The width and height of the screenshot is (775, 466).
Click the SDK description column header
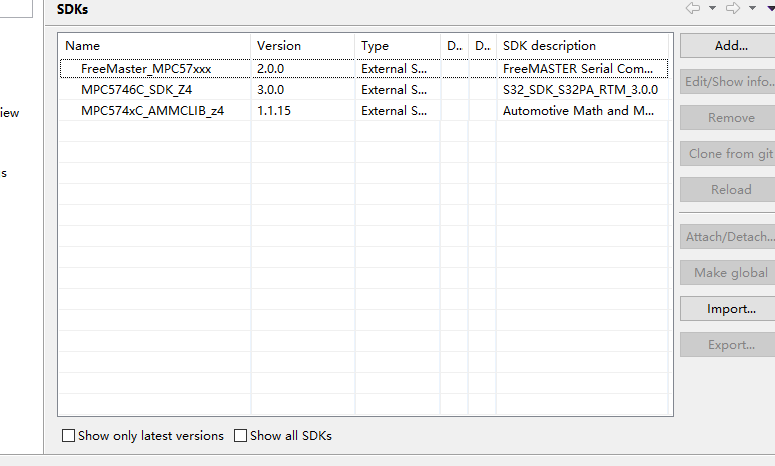pyautogui.click(x=582, y=46)
